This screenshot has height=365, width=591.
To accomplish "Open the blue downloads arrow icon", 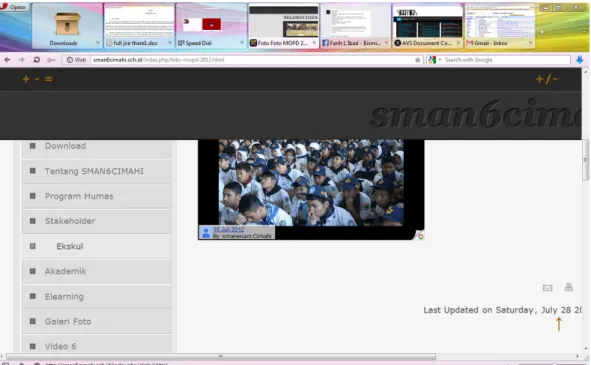I will 580,60.
